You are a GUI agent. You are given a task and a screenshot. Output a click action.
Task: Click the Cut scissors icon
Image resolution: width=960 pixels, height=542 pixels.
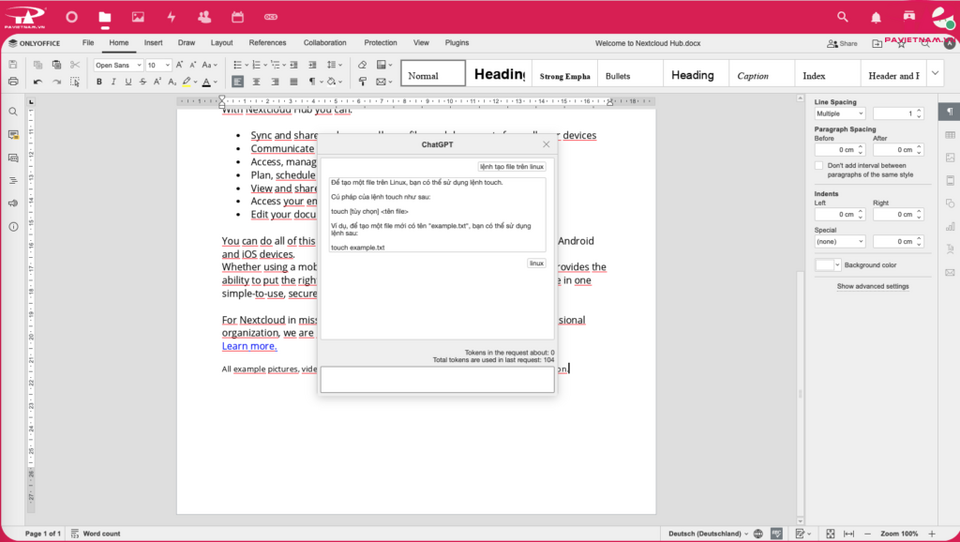click(75, 65)
